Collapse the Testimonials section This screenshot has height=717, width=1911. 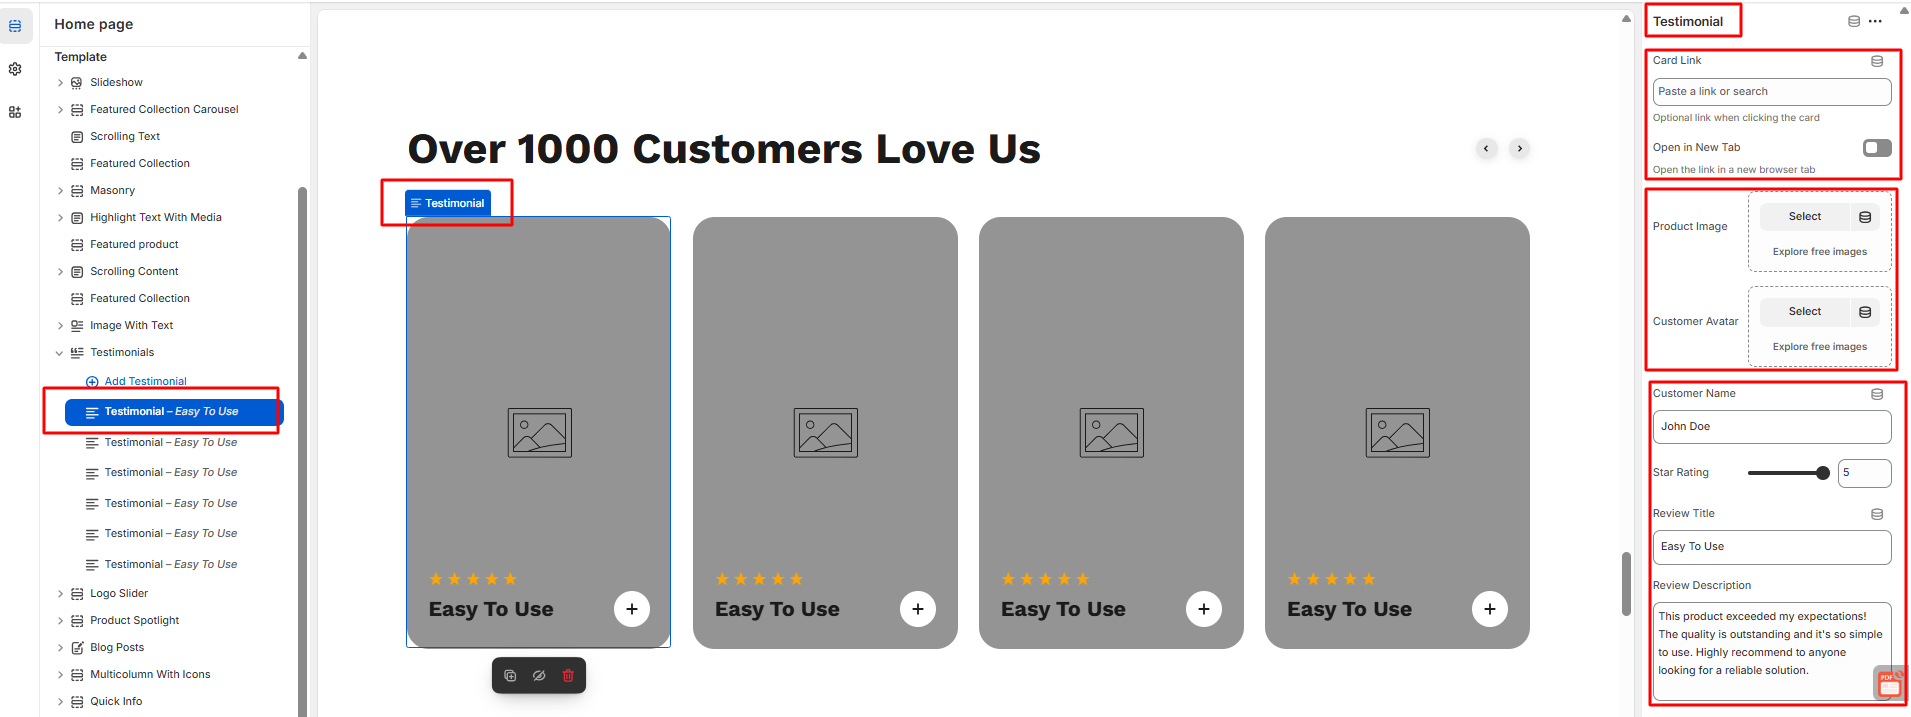point(60,353)
